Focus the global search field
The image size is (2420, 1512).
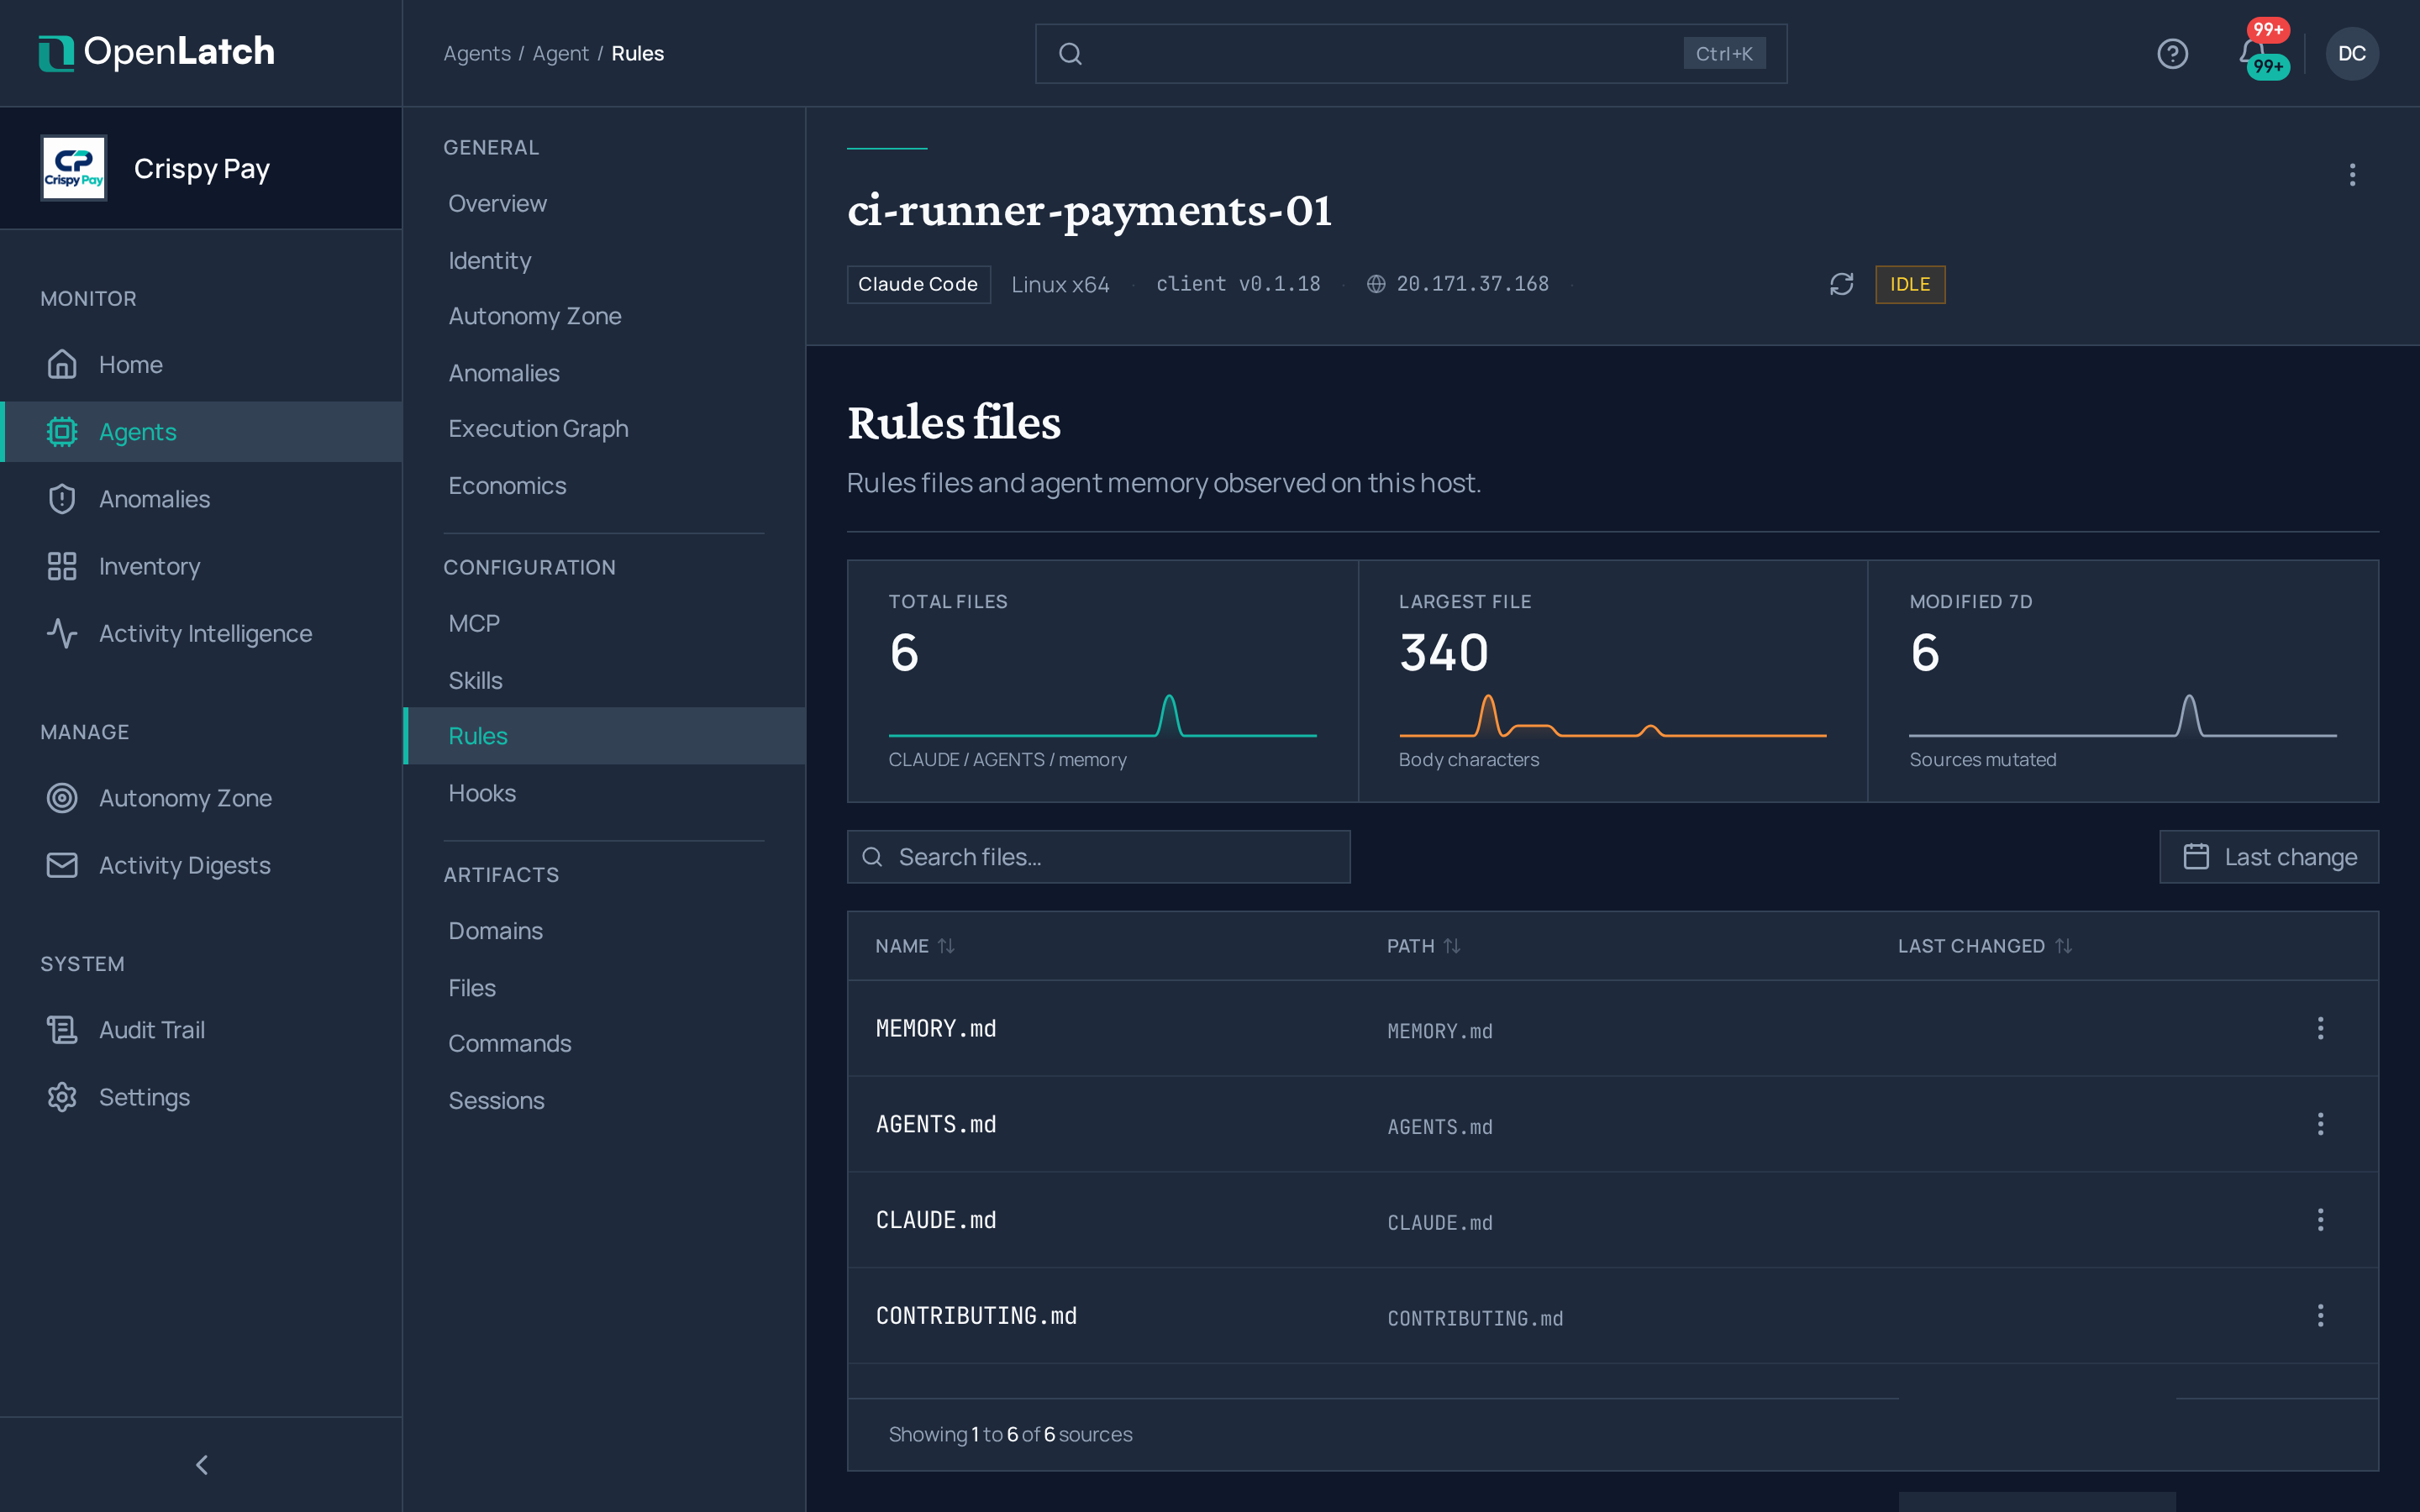[x=1410, y=53]
